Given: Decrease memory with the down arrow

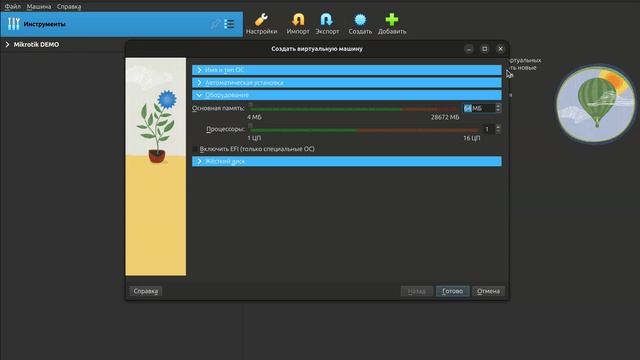Looking at the screenshot, I should [498, 111].
